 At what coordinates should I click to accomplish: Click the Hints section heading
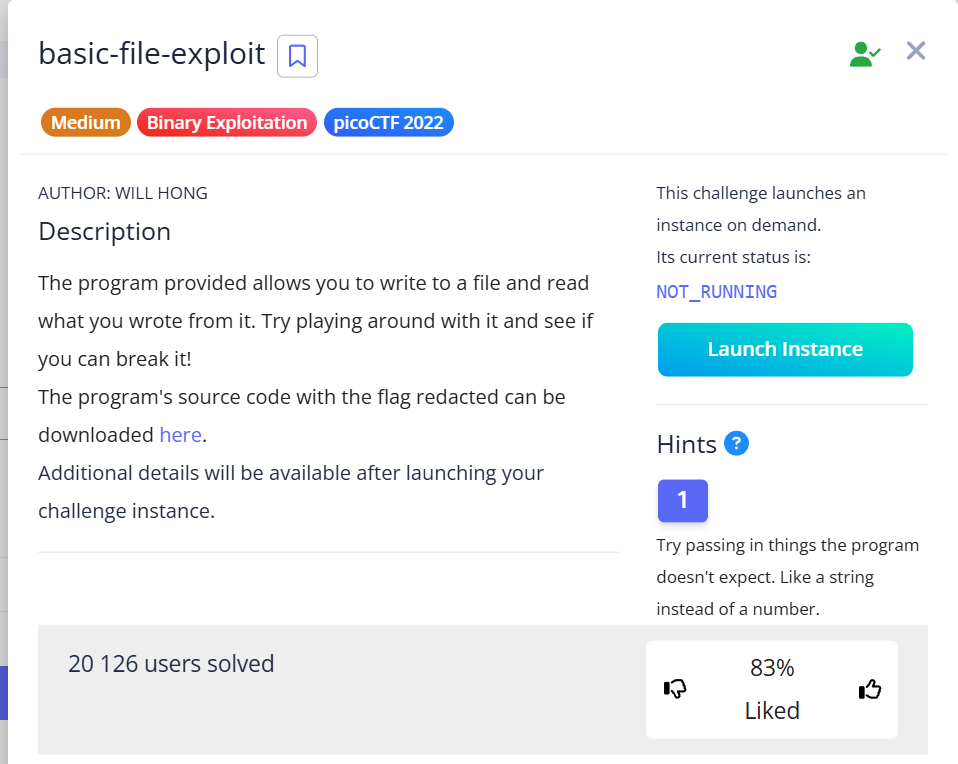(x=686, y=444)
